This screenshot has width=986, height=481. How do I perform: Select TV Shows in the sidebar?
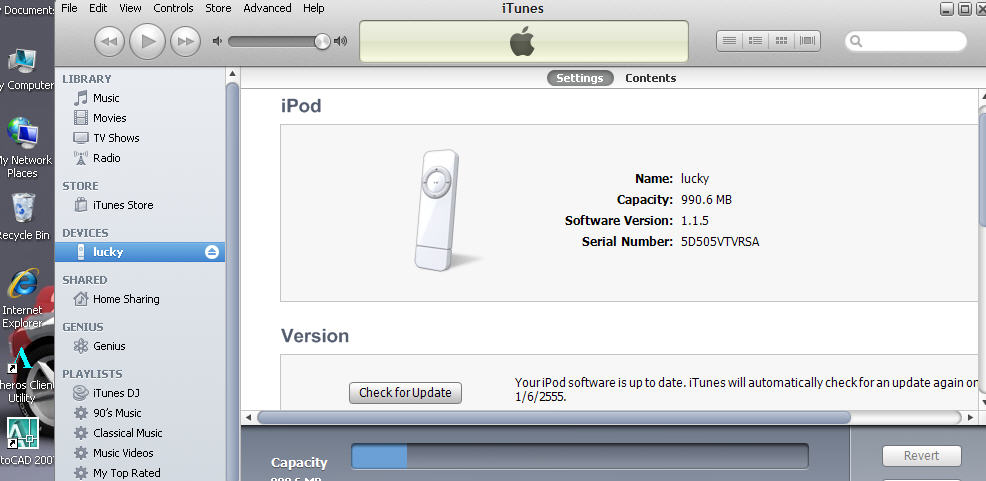tap(116, 138)
